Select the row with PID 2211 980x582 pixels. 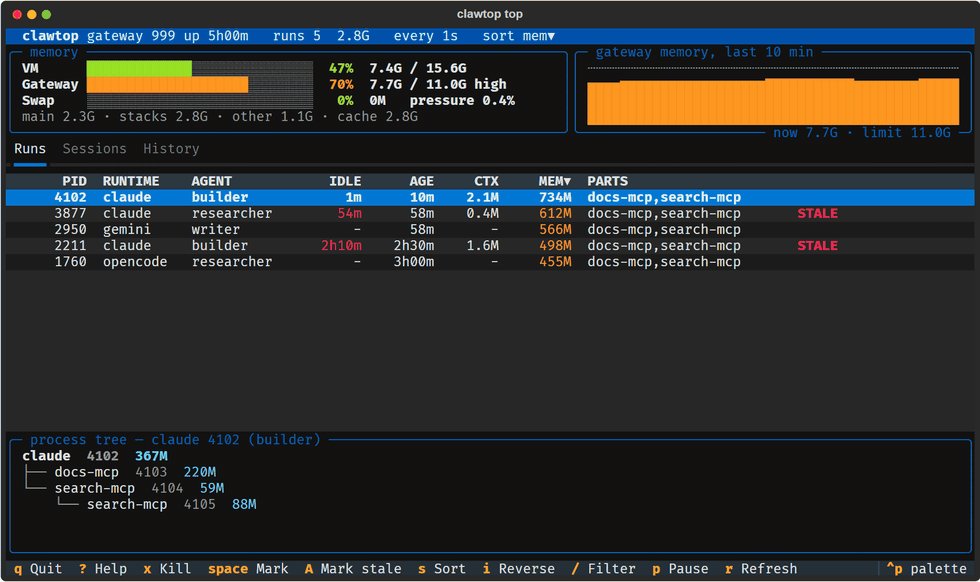tap(490, 246)
